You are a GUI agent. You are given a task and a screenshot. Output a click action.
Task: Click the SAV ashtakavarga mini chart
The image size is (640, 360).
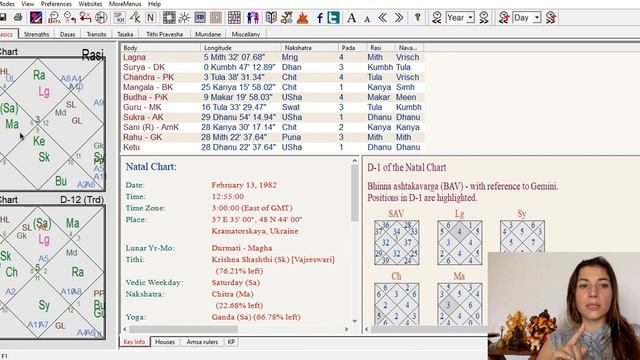pyautogui.click(x=396, y=242)
